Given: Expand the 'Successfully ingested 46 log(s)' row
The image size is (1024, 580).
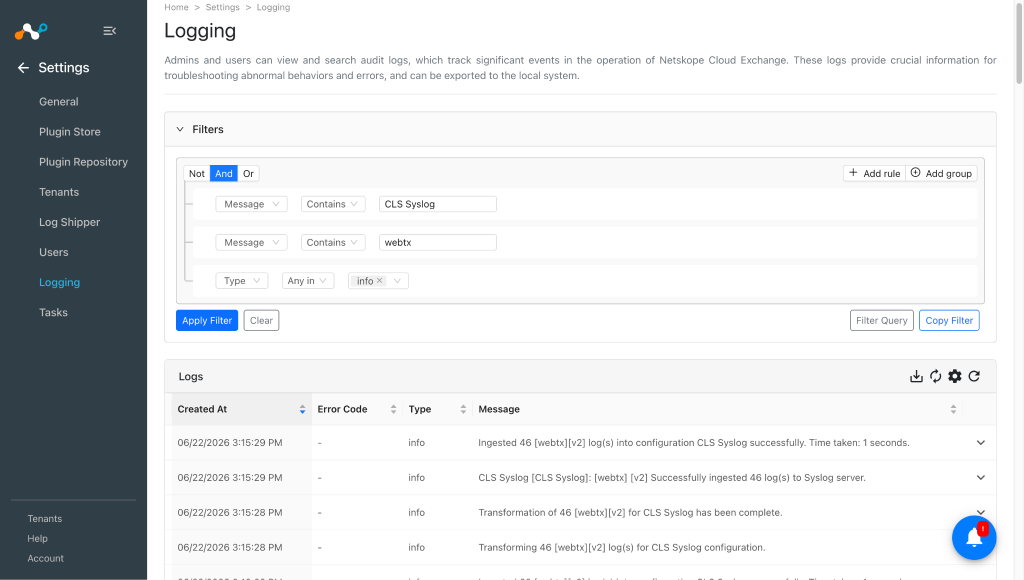Looking at the screenshot, I should (x=980, y=477).
